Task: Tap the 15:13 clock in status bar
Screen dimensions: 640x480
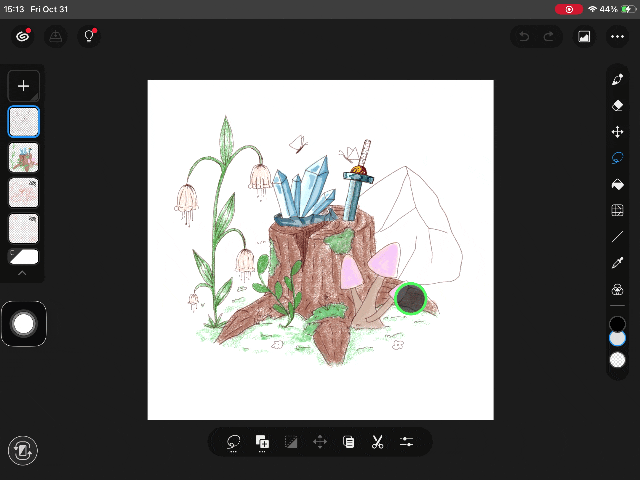Action: [14, 9]
